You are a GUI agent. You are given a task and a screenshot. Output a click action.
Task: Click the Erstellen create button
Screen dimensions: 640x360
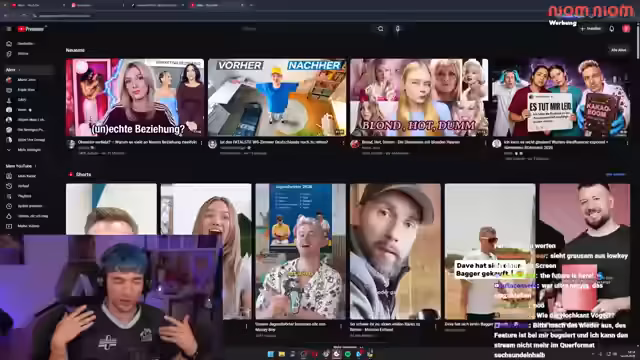pos(591,29)
